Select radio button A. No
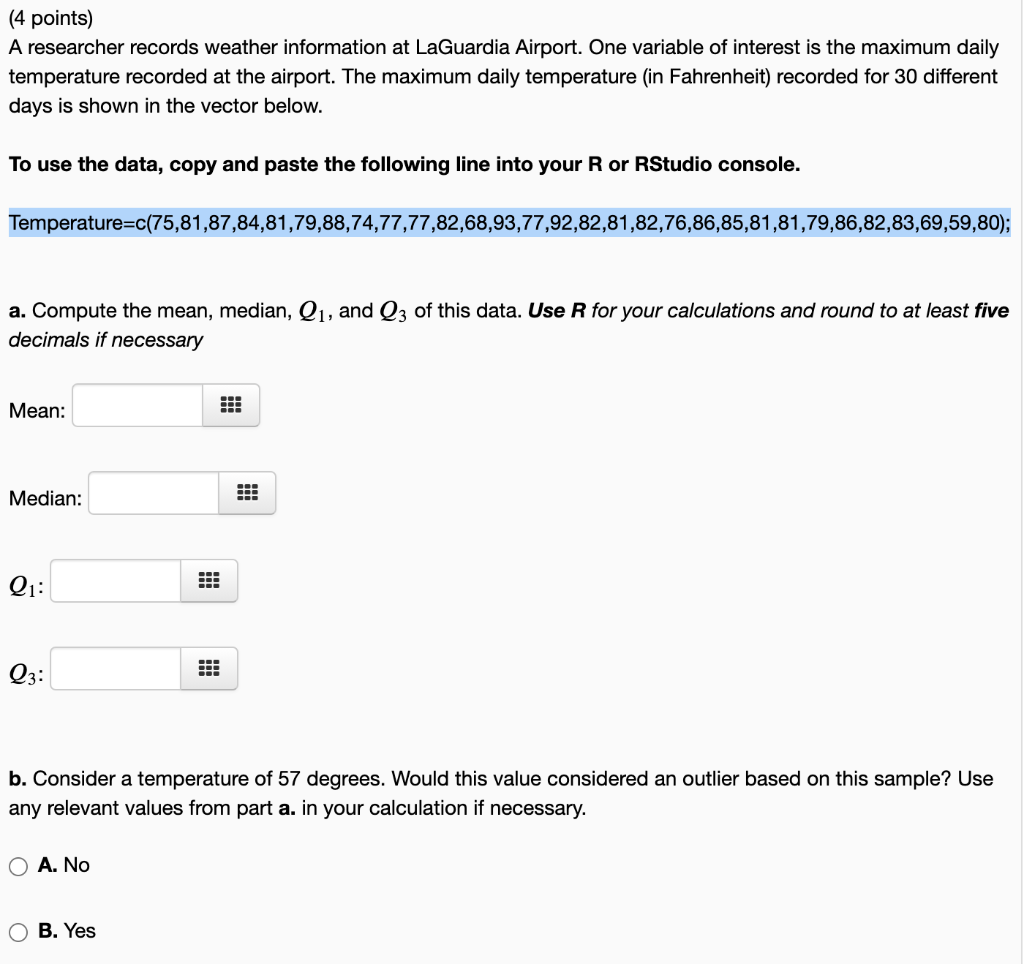The height and width of the screenshot is (964, 1024). point(17,866)
